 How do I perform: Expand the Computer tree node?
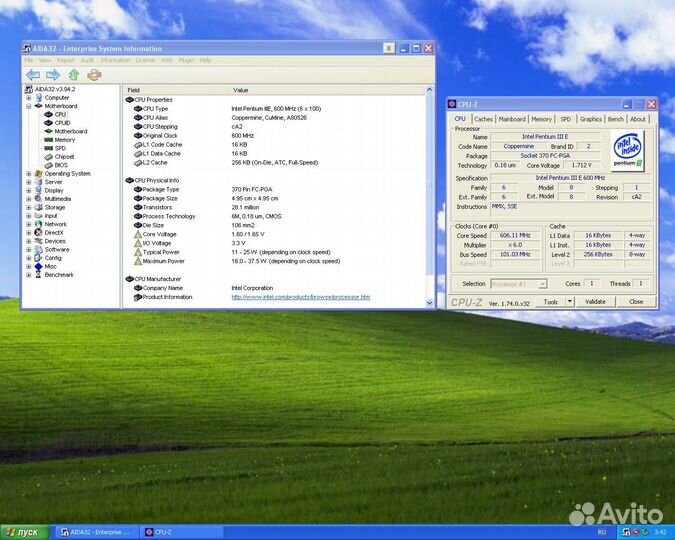click(28, 98)
